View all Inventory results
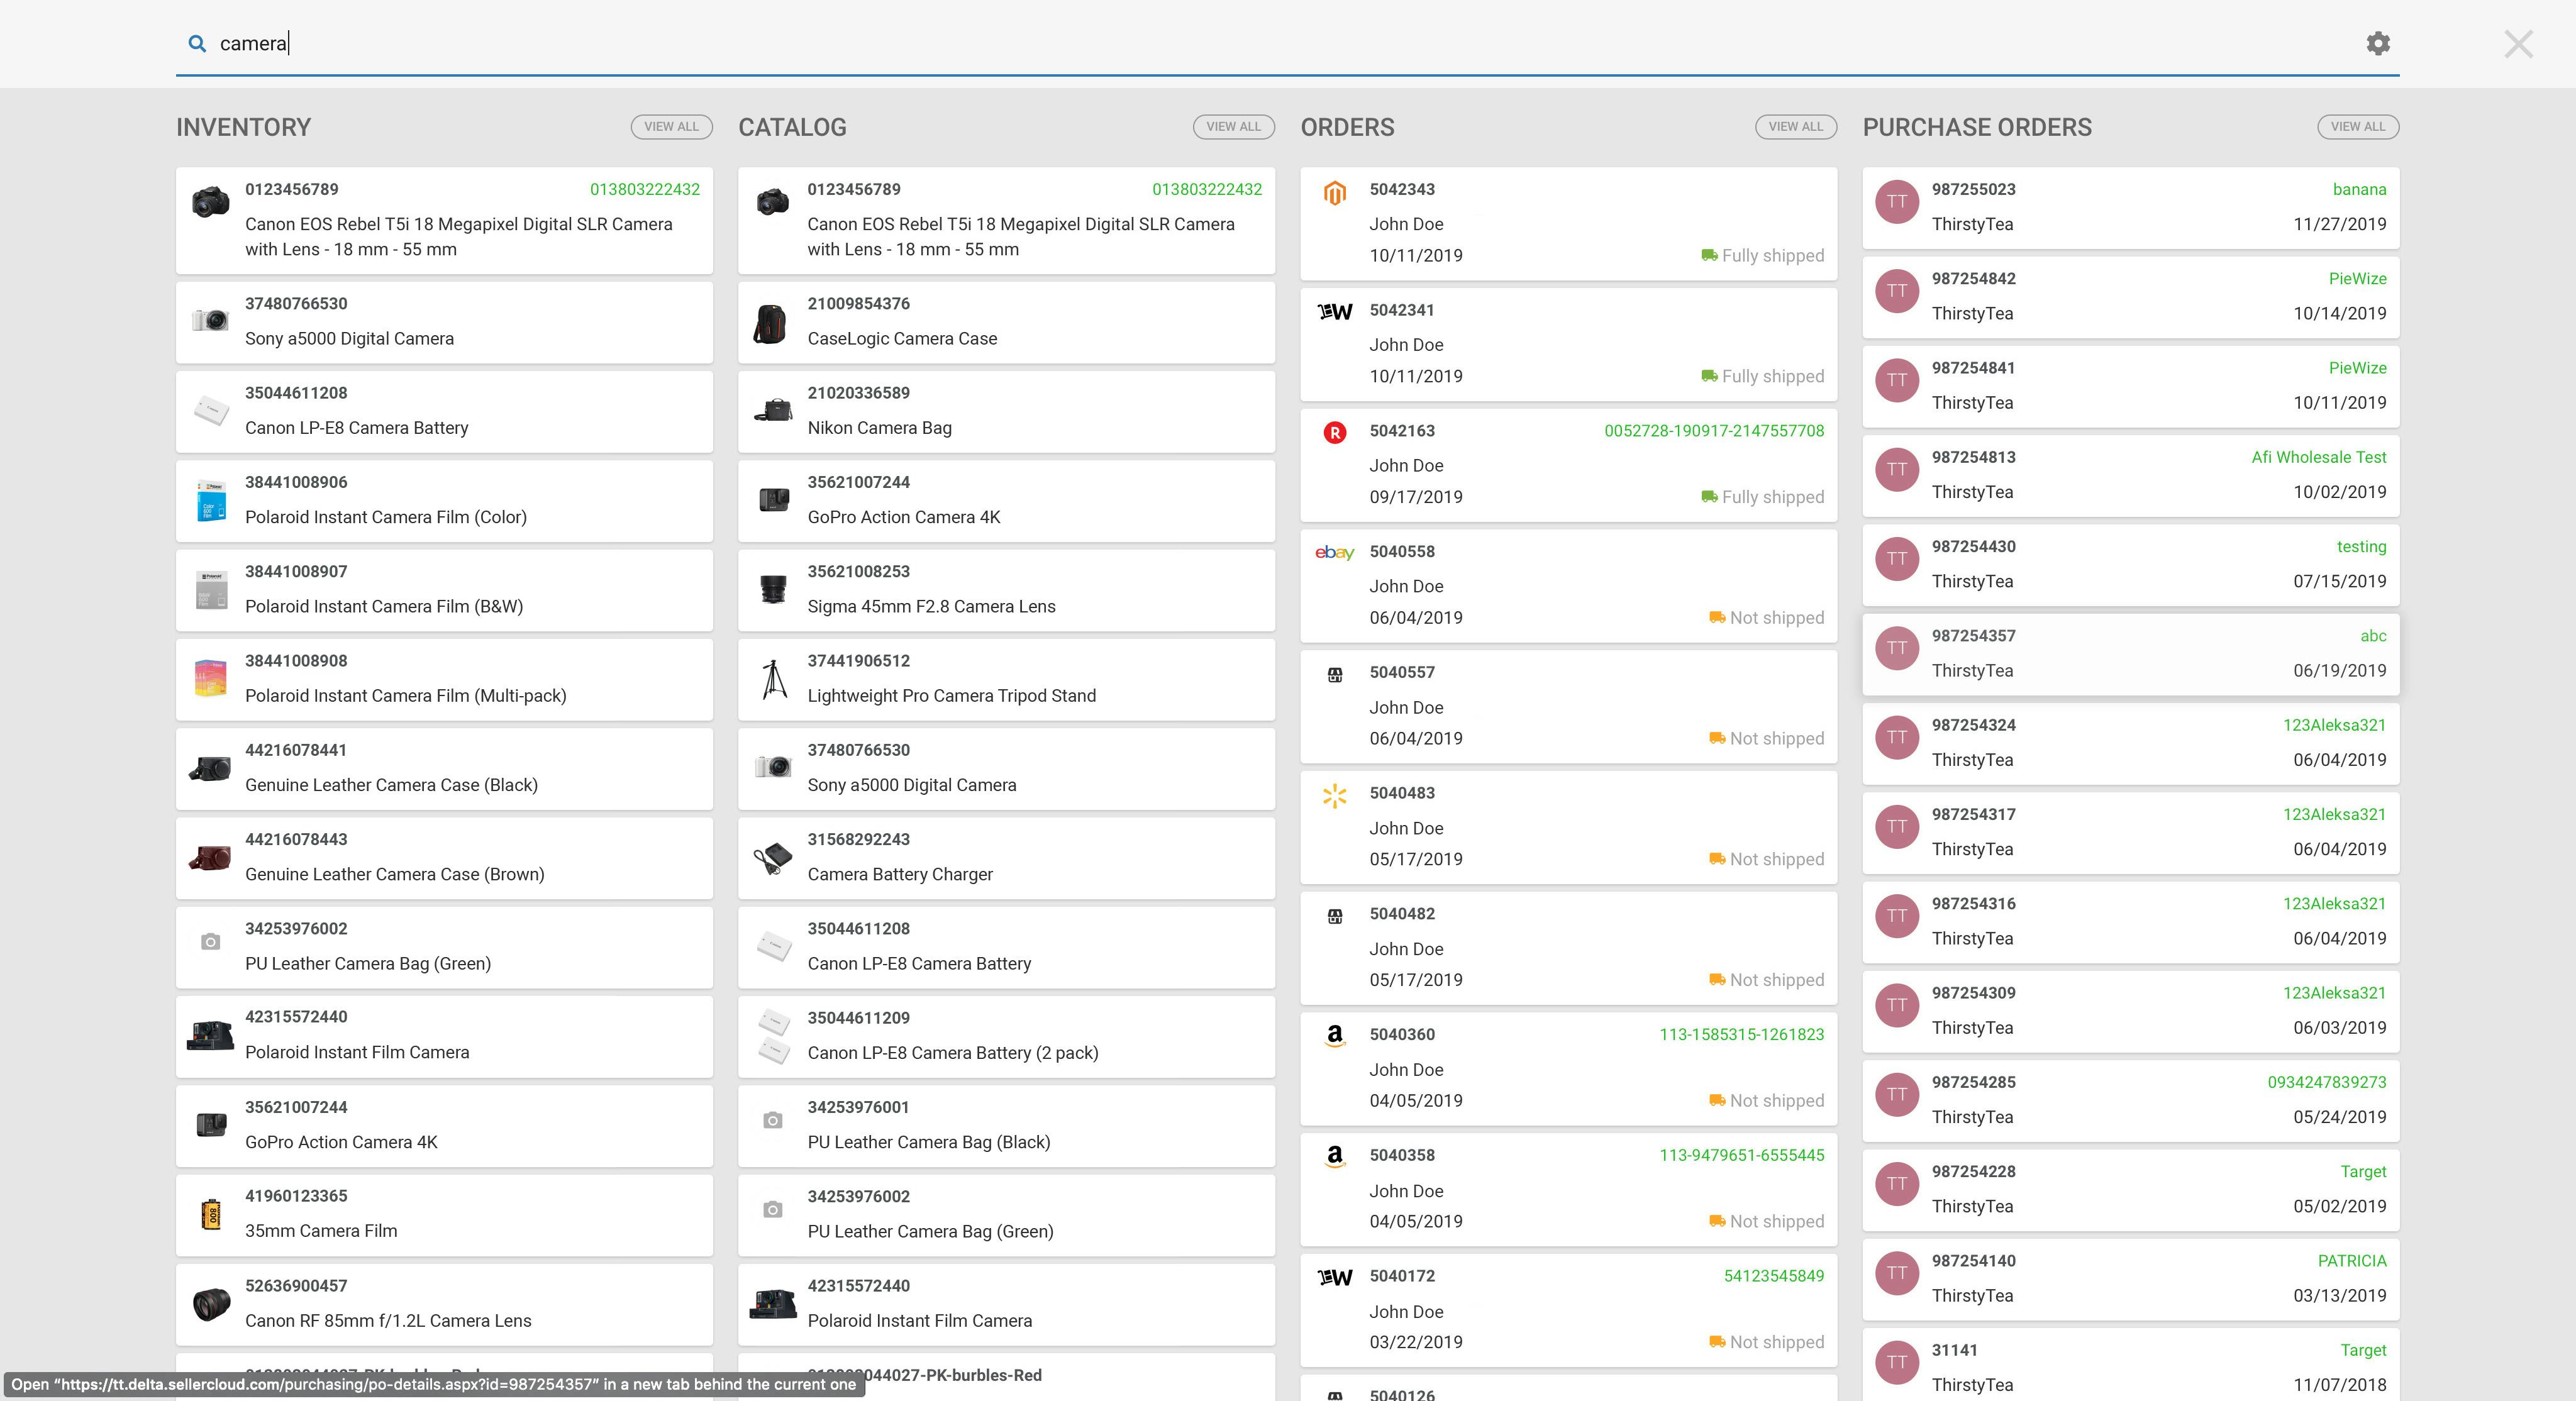The image size is (2576, 1401). 671,127
